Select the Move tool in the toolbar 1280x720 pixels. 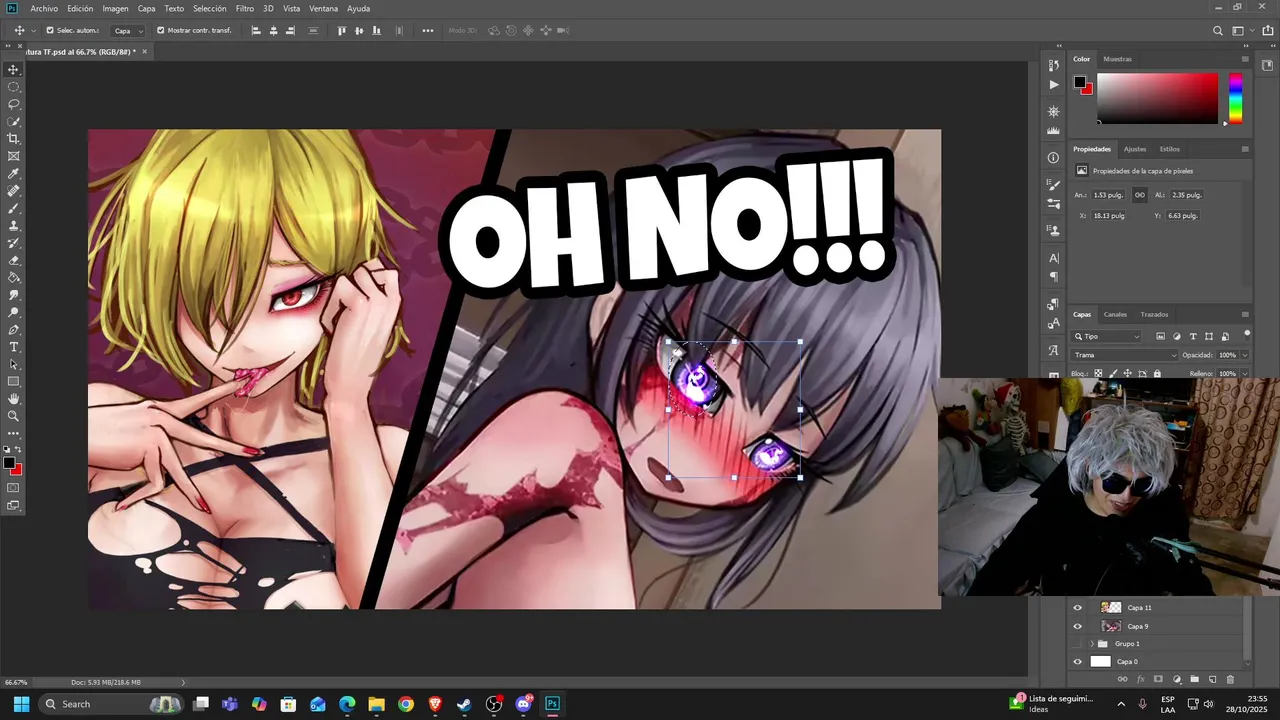point(14,70)
